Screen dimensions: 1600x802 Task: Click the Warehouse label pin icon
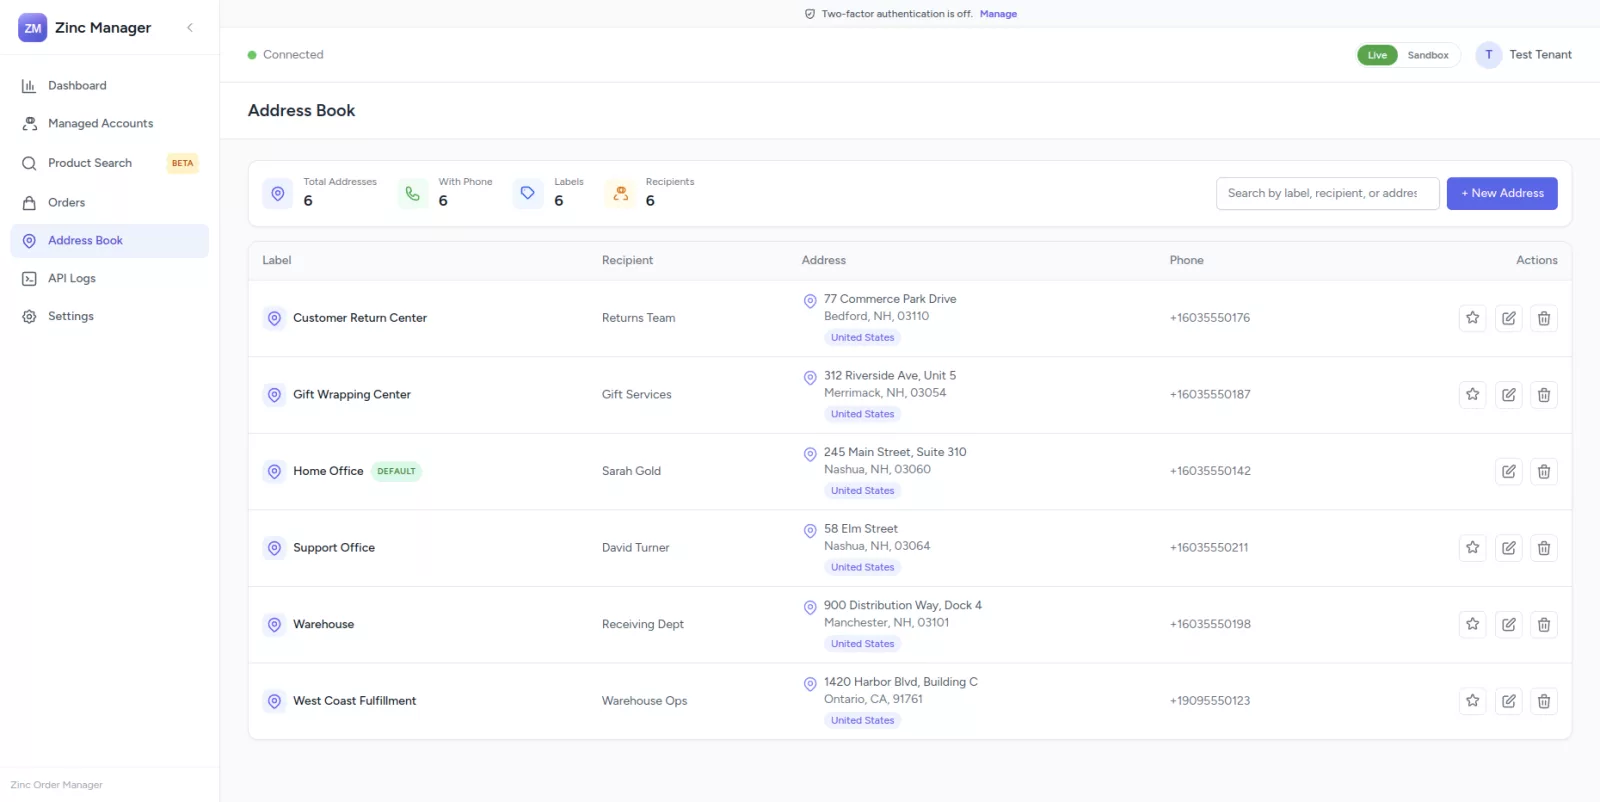274,625
